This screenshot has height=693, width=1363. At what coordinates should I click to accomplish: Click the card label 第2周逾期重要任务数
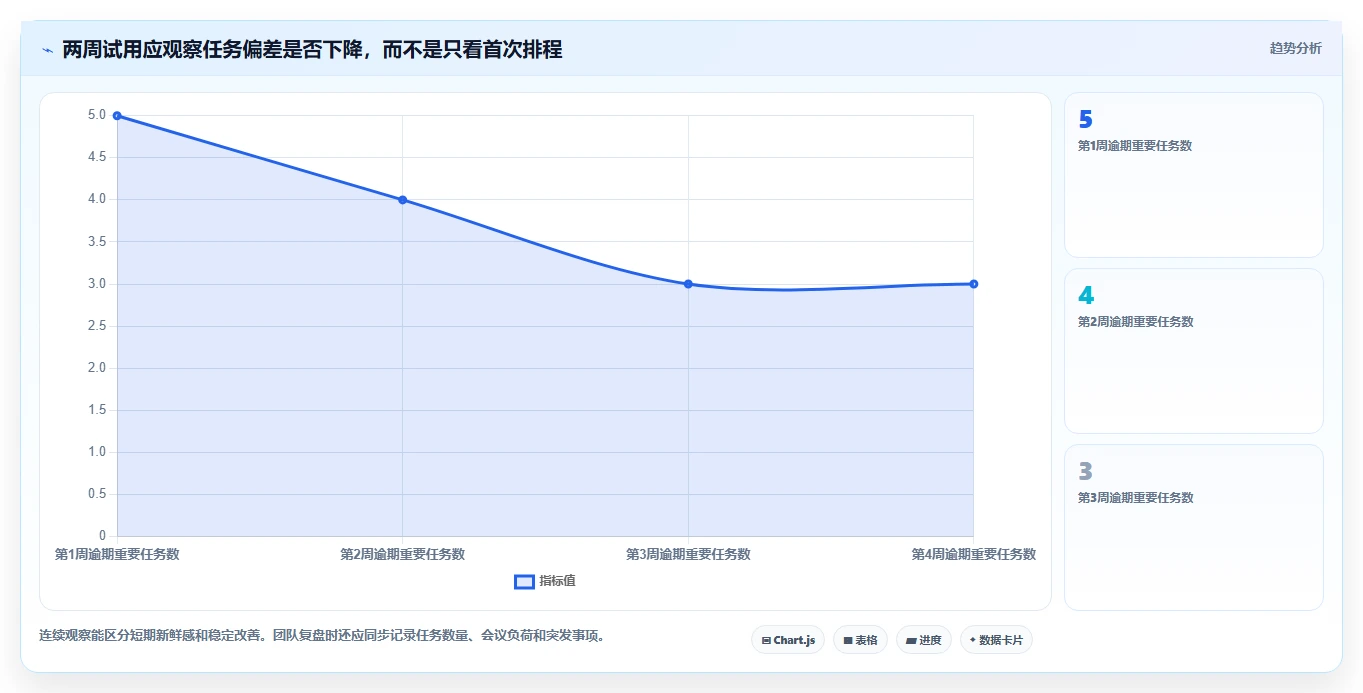(1135, 322)
